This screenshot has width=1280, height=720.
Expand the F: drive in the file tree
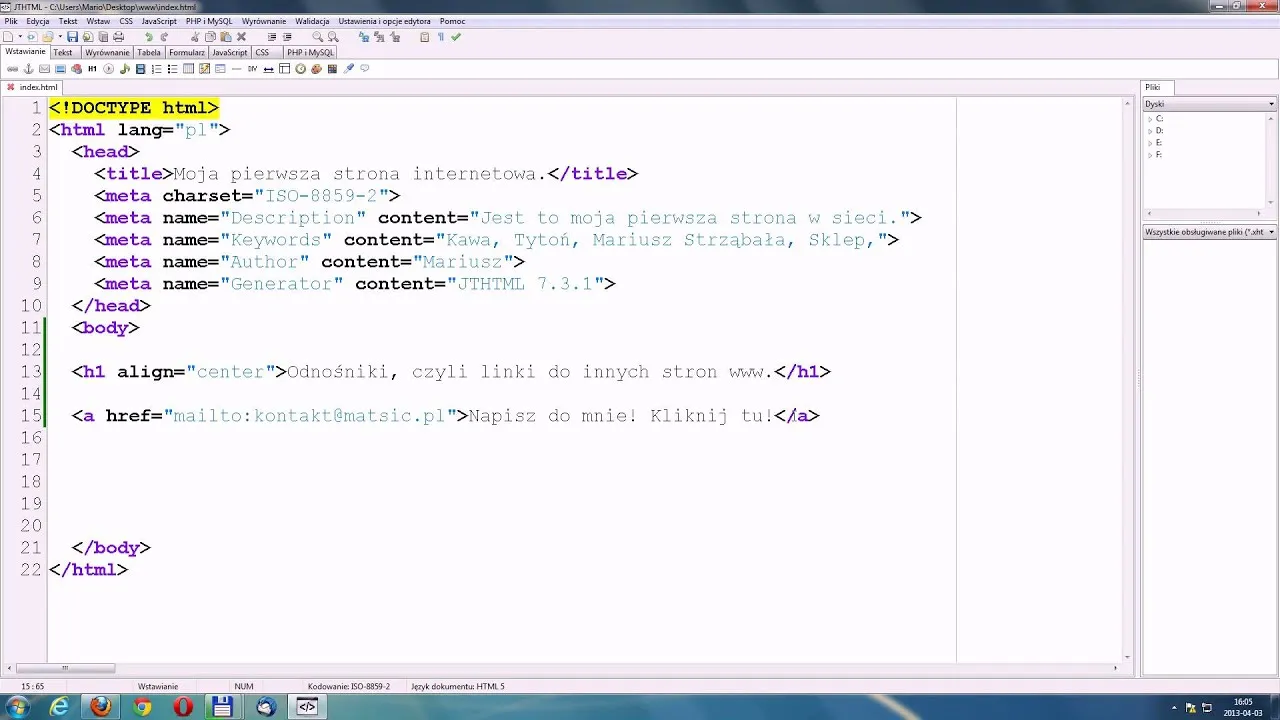1150,155
